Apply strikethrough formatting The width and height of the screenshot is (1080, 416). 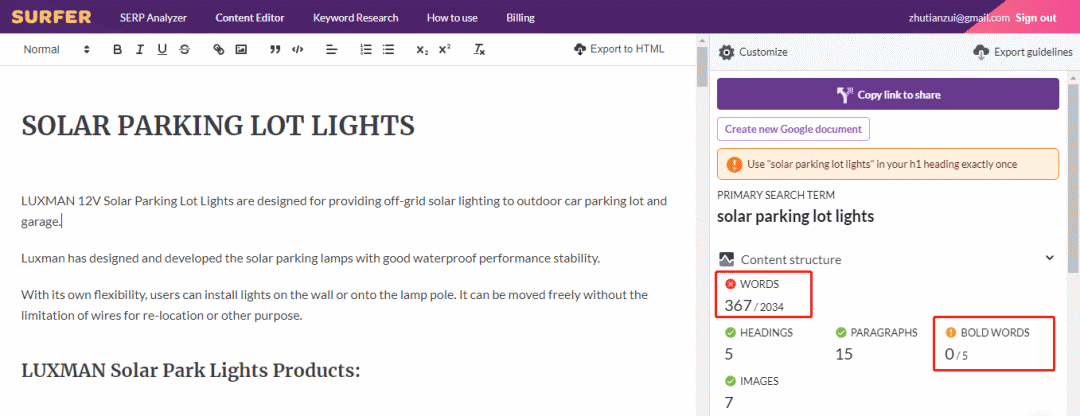coord(184,50)
